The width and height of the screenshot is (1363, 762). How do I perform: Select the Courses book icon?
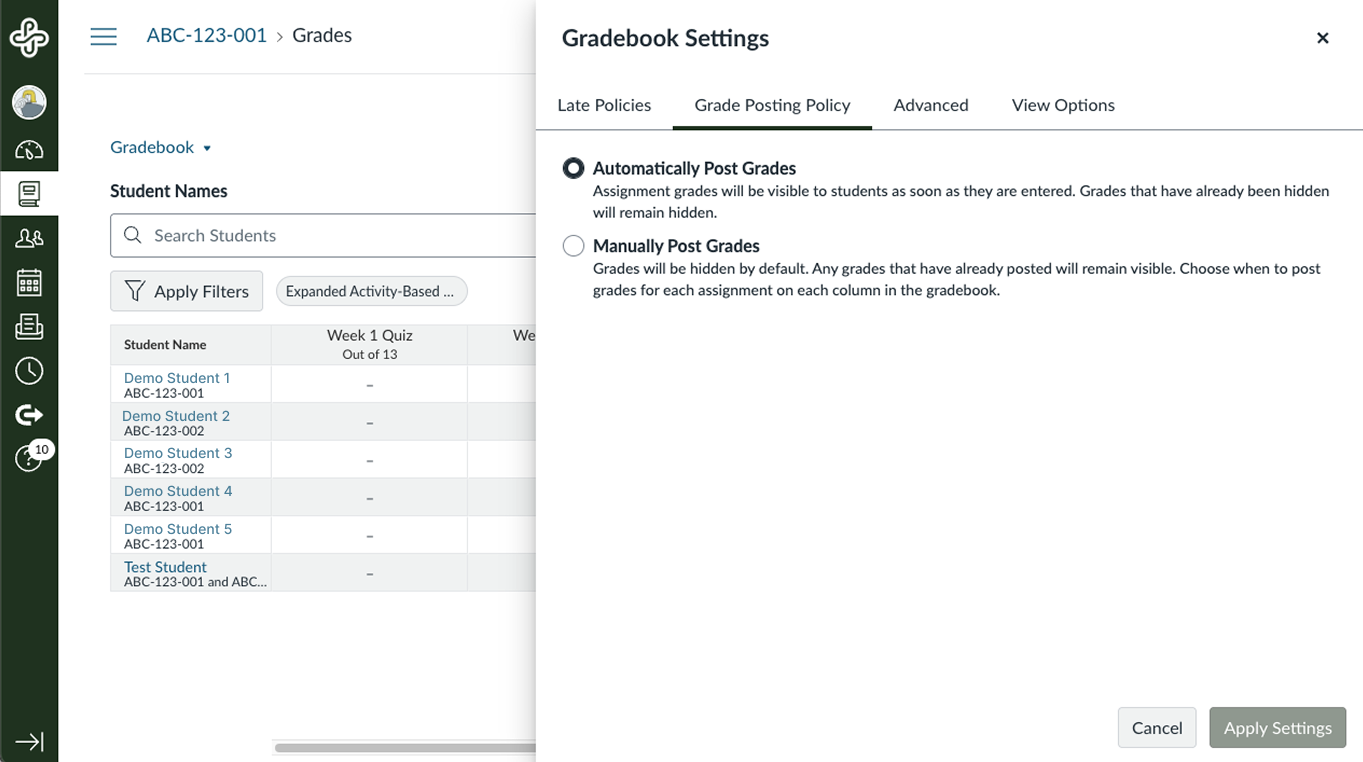click(x=29, y=194)
